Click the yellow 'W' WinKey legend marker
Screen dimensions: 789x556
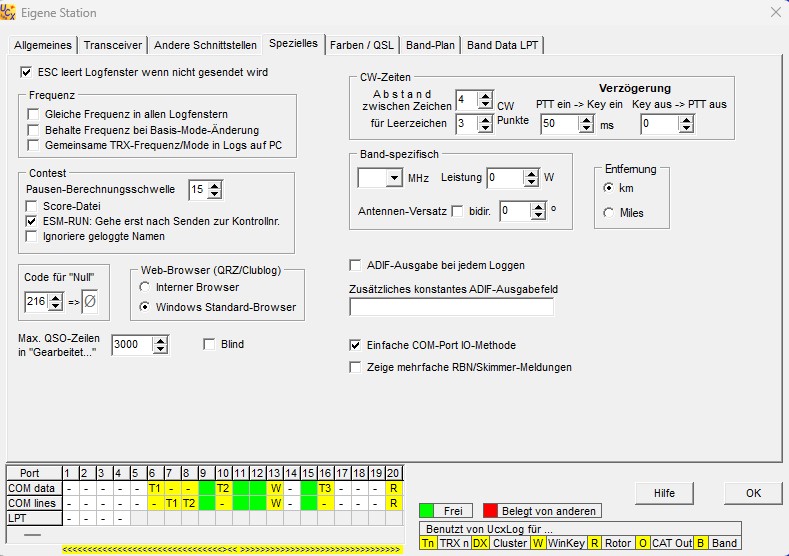point(538,543)
